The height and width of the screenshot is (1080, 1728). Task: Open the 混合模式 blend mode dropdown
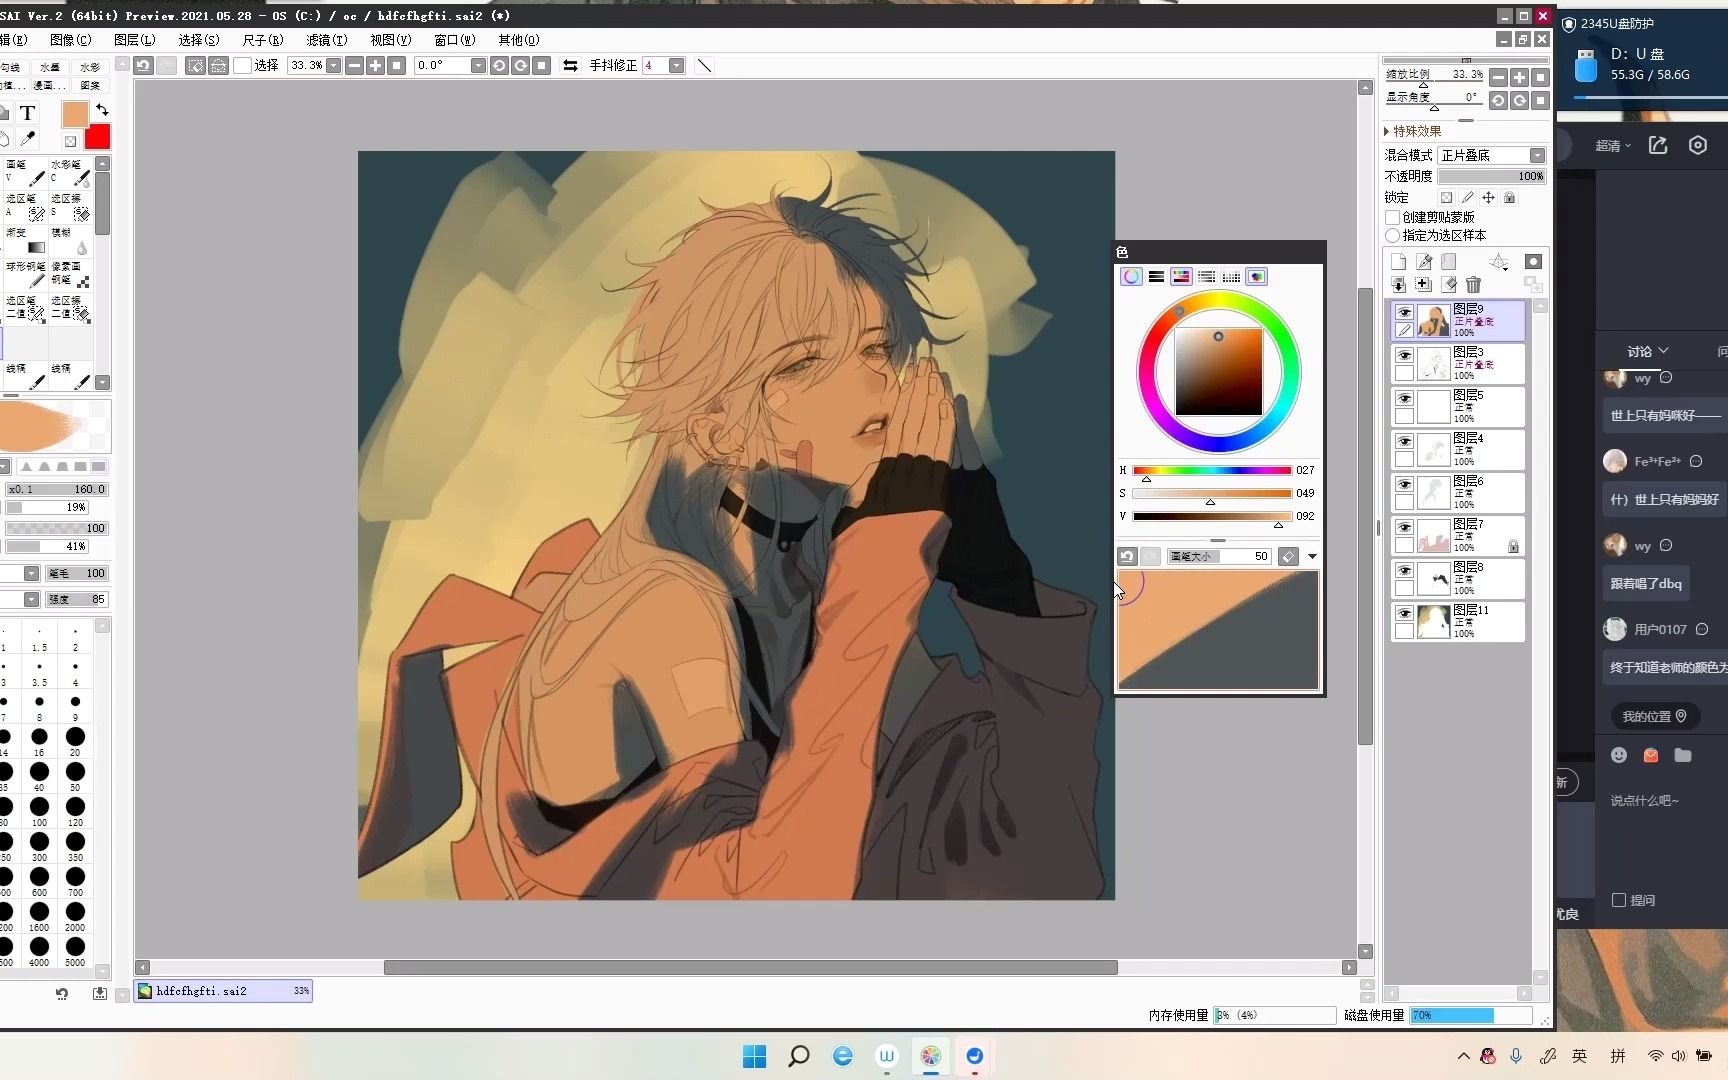click(1537, 155)
